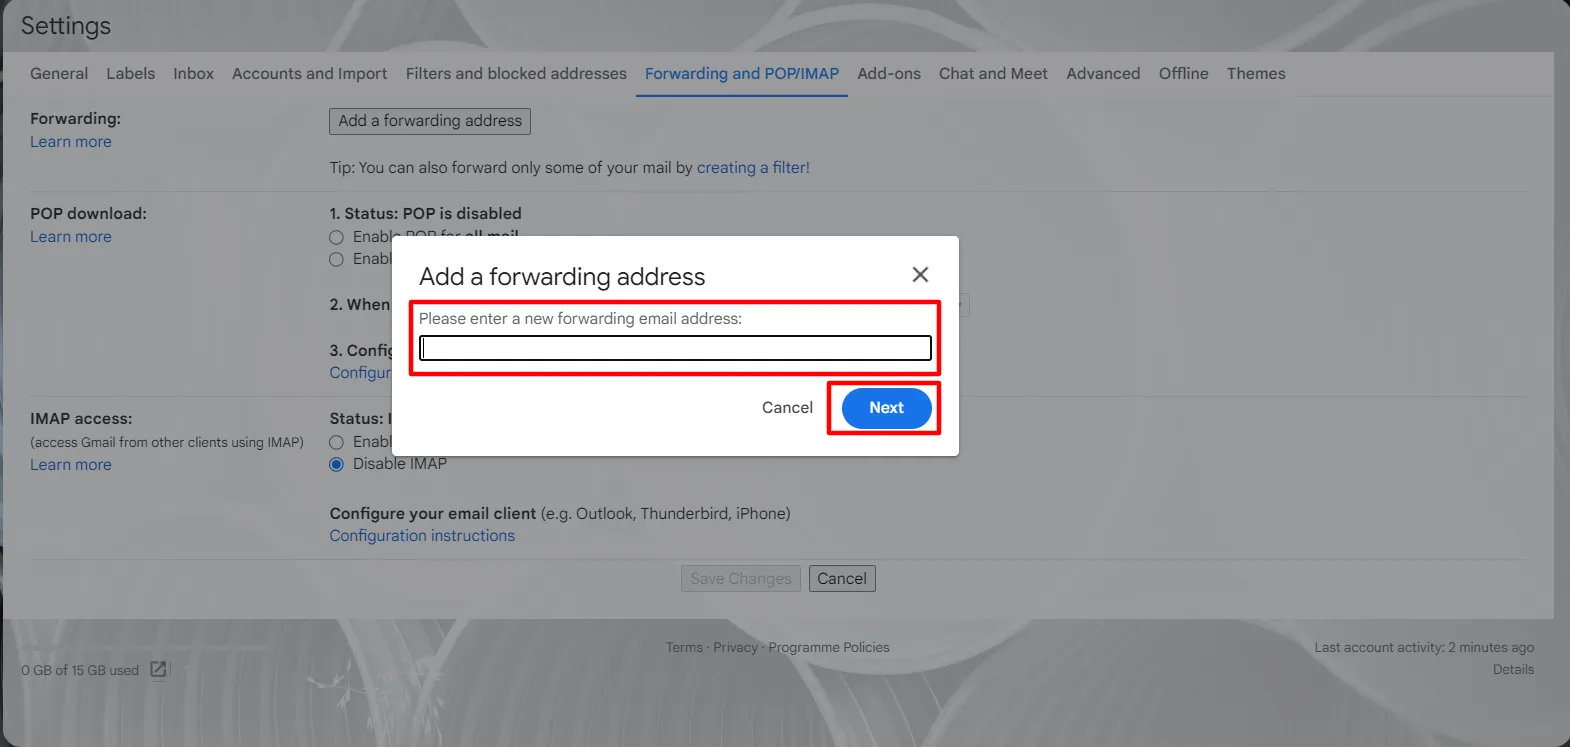1570x747 pixels.
Task: Click the 0 GB of 15 GB used text
Action: [x=80, y=670]
